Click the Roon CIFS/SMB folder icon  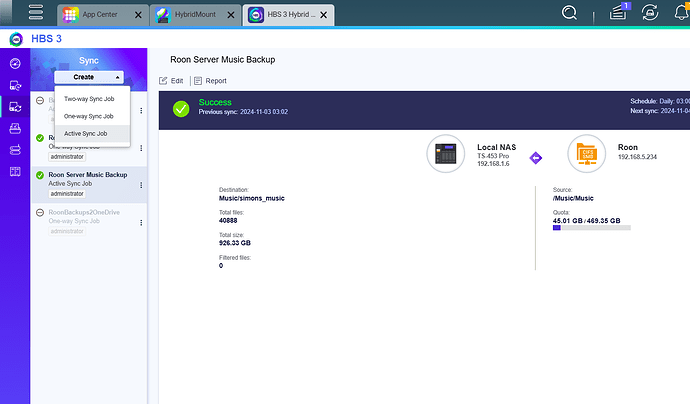click(x=587, y=154)
